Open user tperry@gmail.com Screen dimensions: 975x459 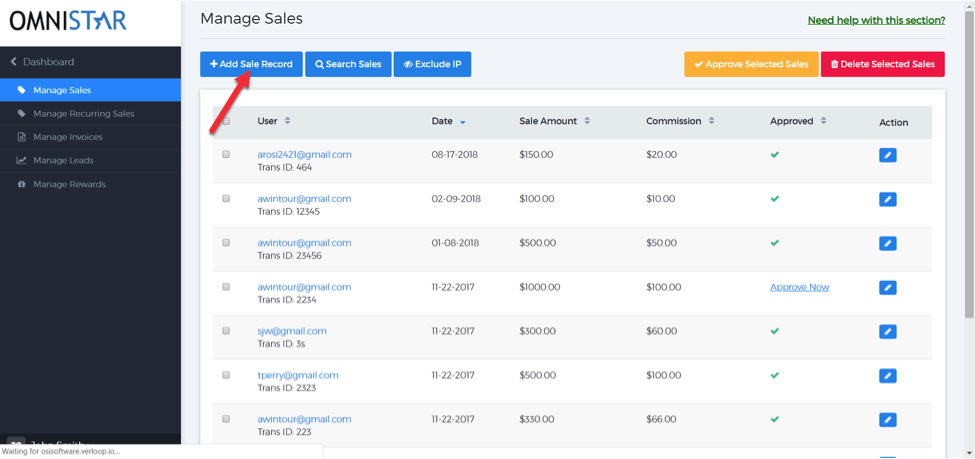coord(298,376)
